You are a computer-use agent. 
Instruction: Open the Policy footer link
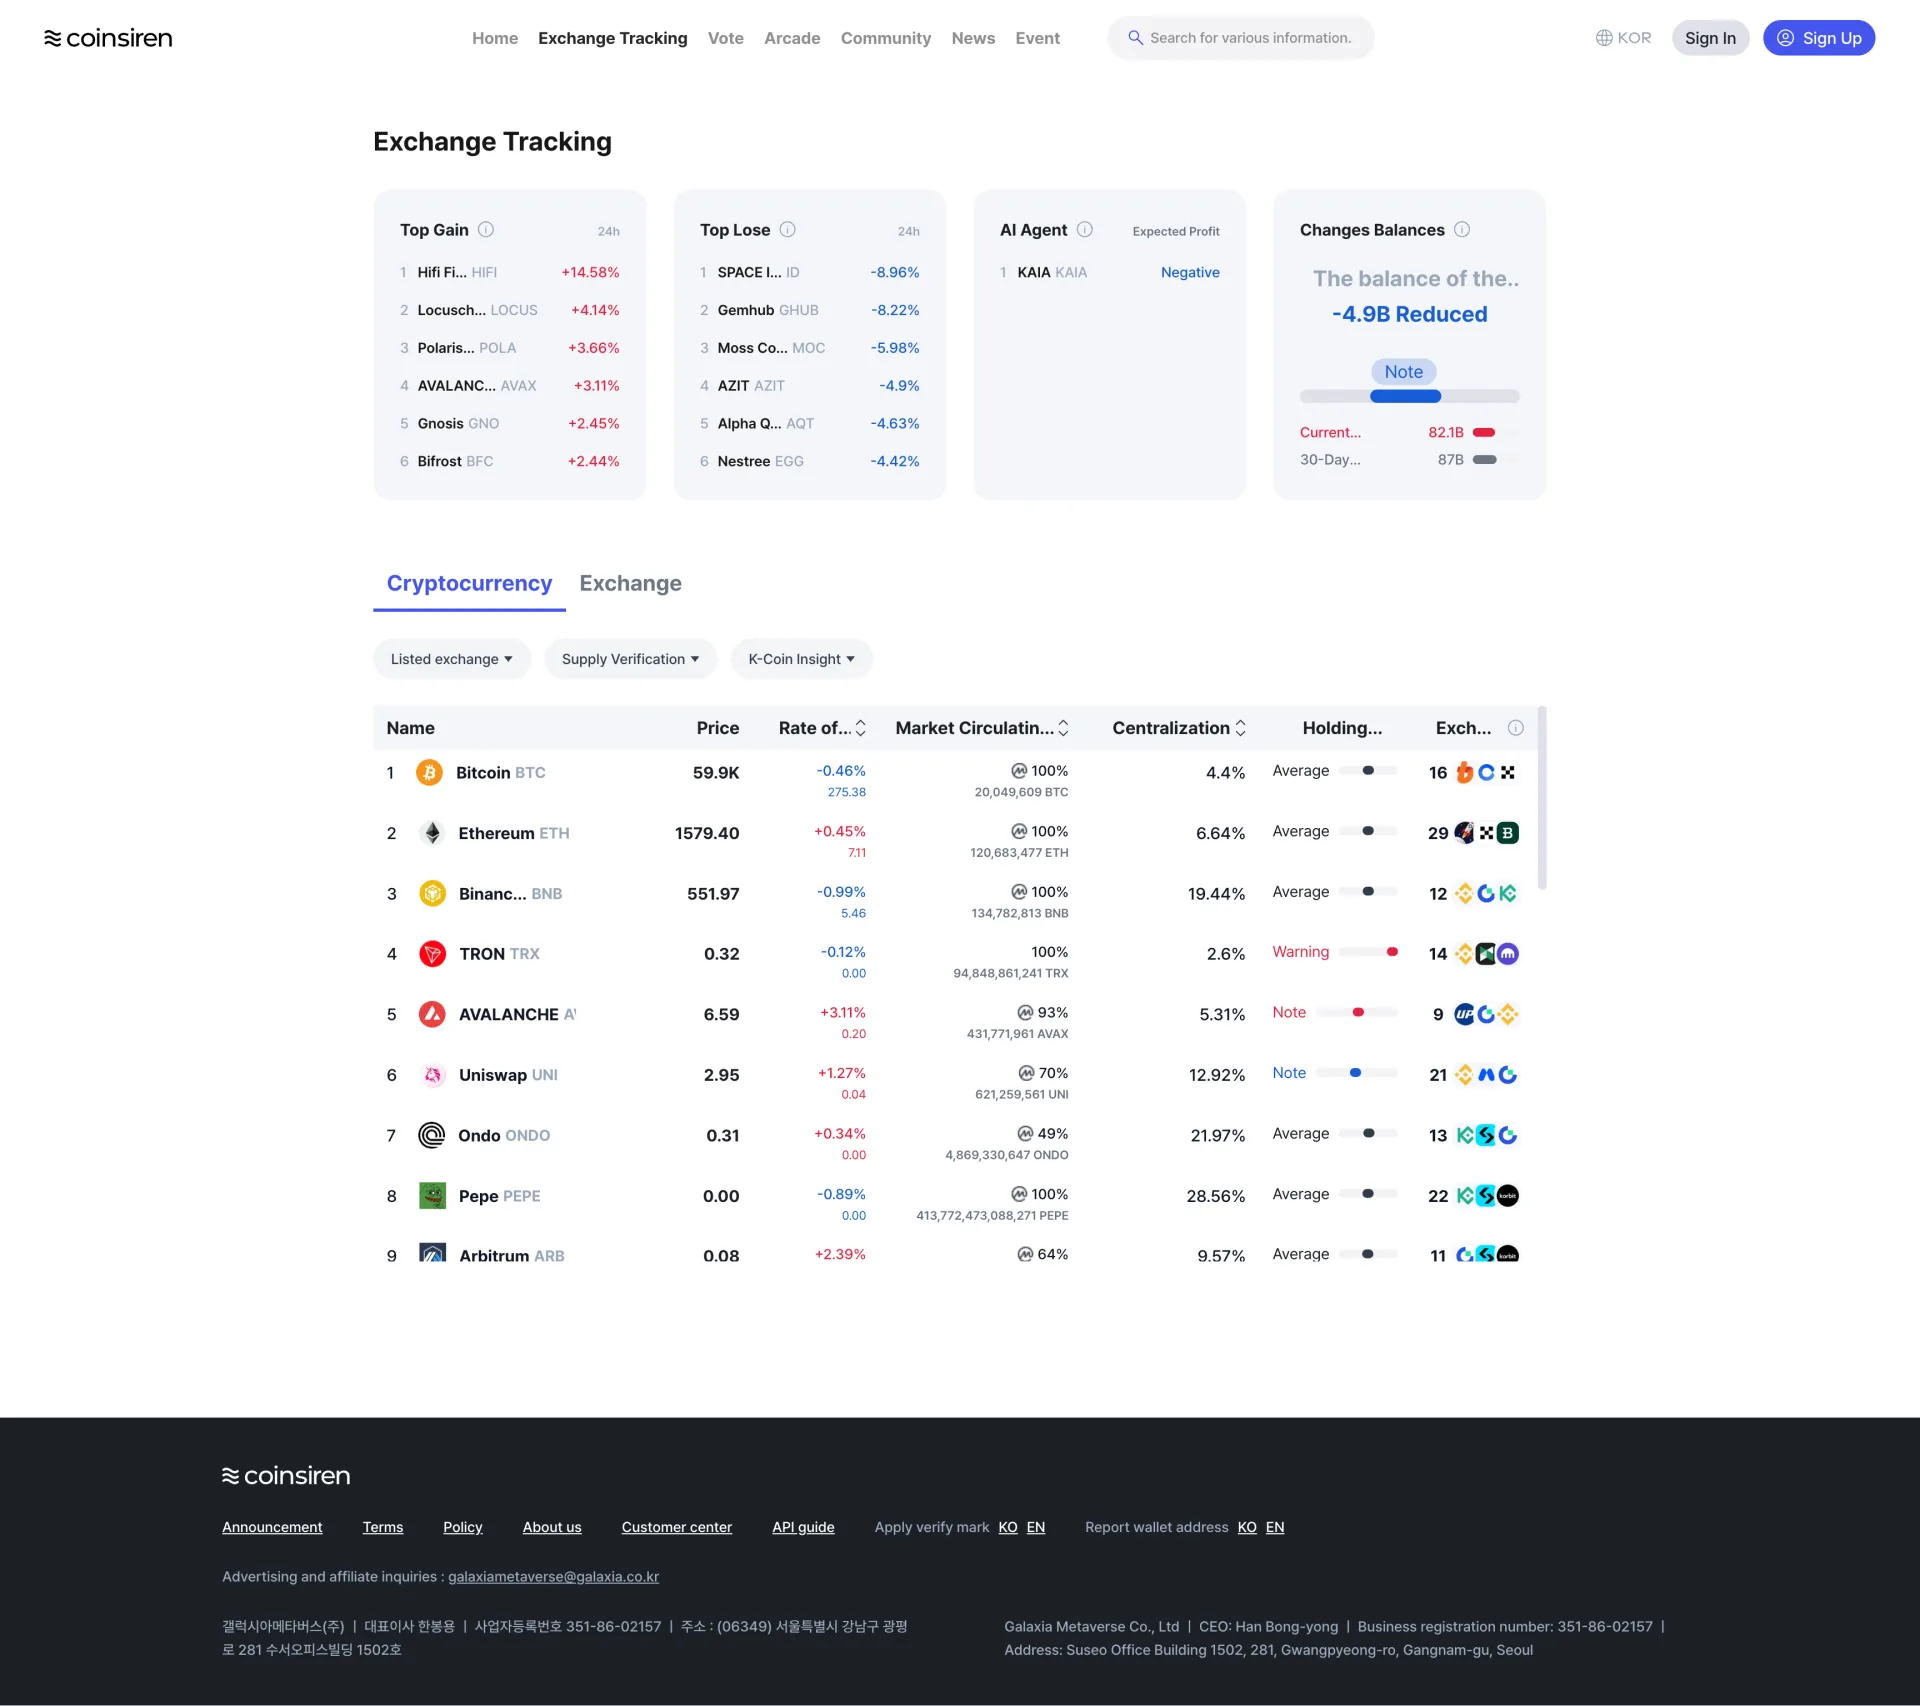(x=463, y=1528)
